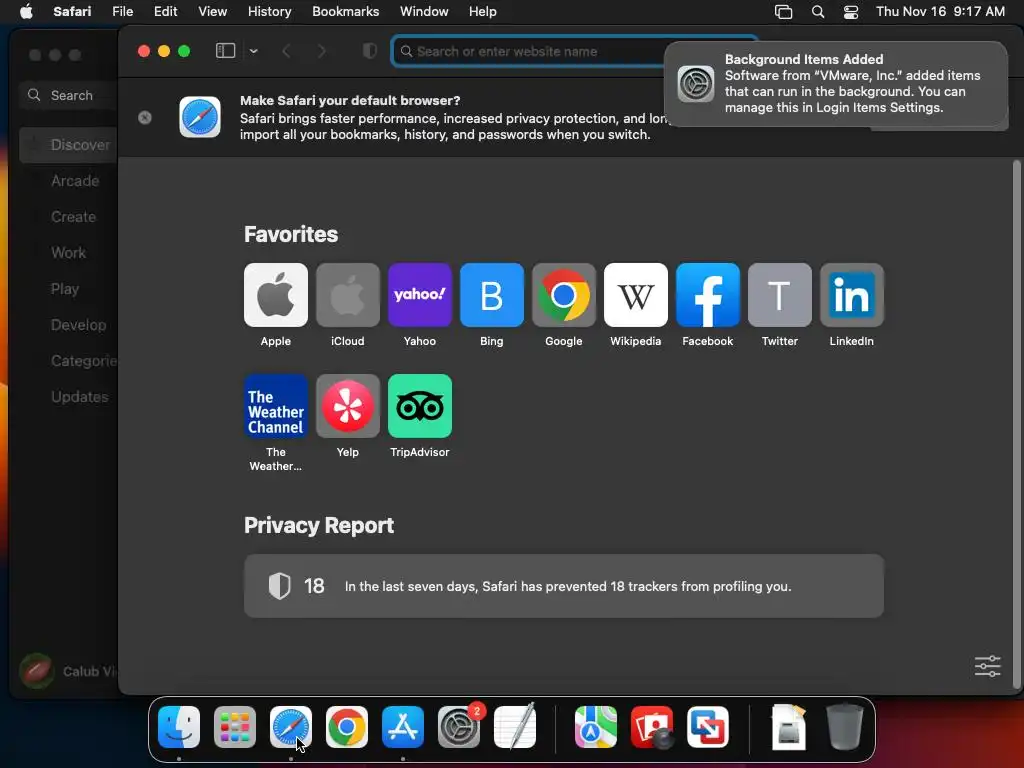Select Work in App Store sidebar

tap(68, 253)
